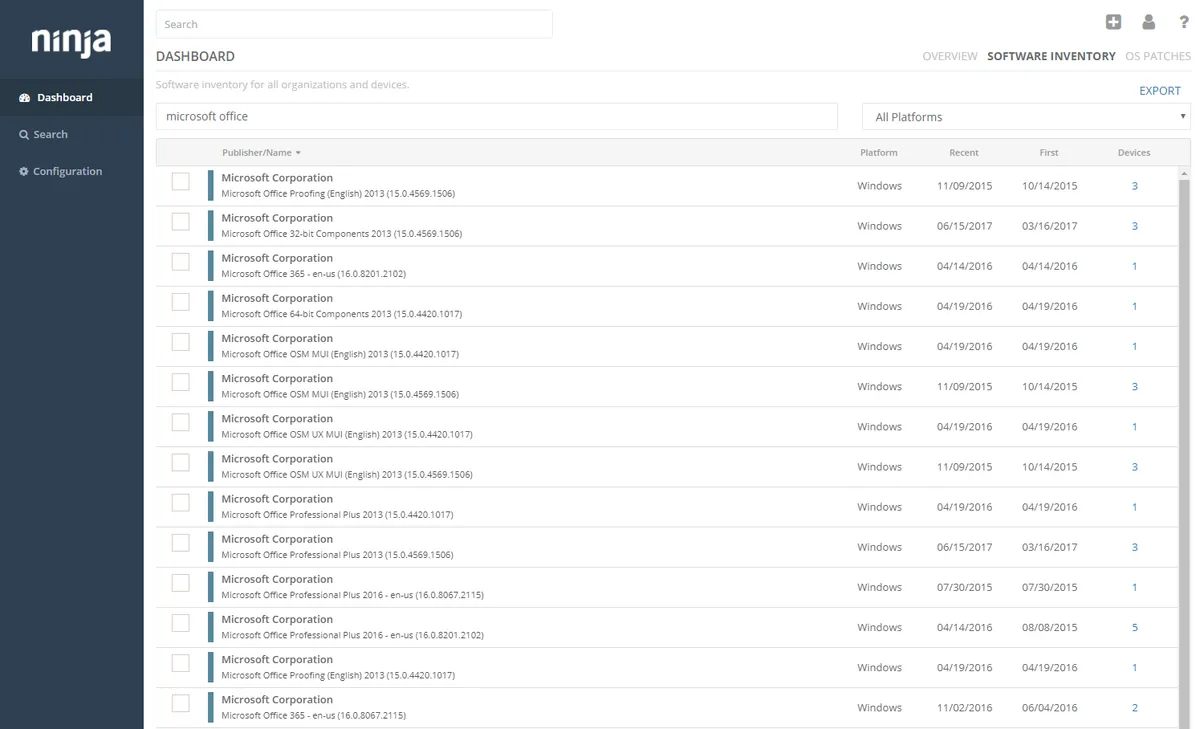Click the 'microsoft office' filter field
1200x729 pixels.
coord(496,117)
